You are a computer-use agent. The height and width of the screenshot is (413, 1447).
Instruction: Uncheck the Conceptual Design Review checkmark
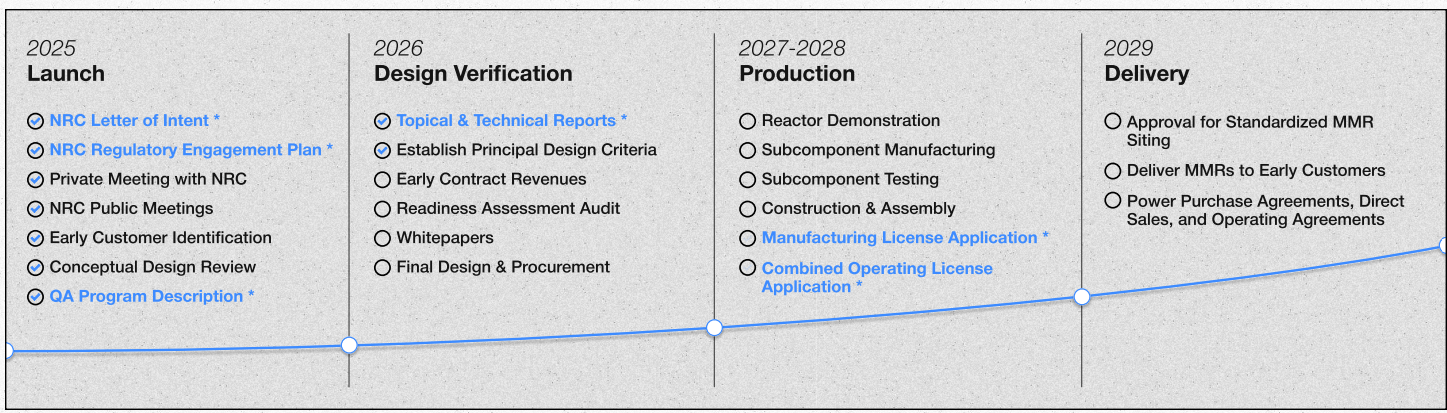click(35, 268)
